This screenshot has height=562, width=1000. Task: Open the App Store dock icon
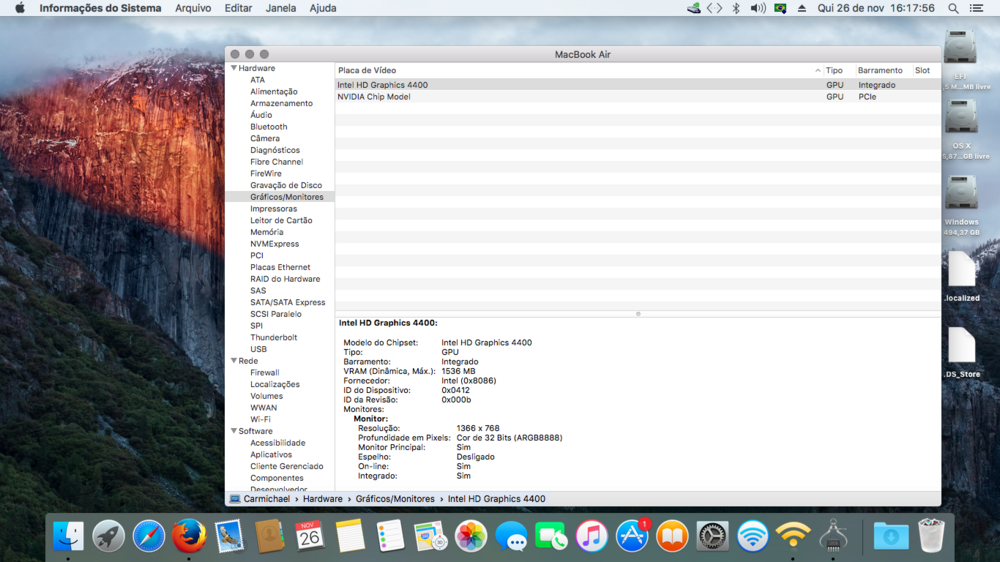[632, 537]
